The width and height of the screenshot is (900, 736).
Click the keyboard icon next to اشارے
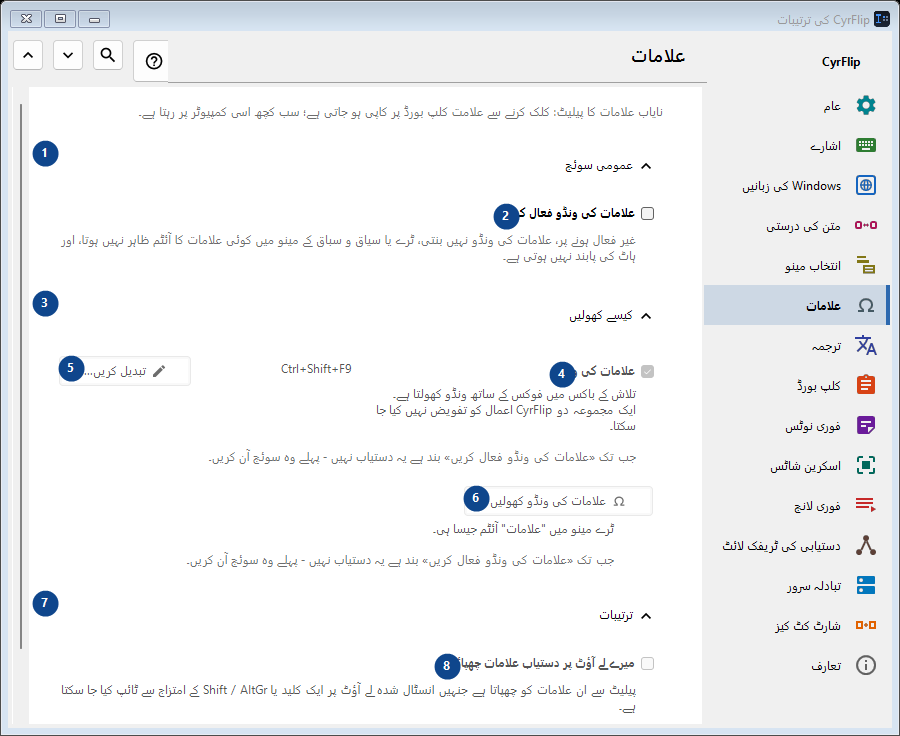point(866,145)
